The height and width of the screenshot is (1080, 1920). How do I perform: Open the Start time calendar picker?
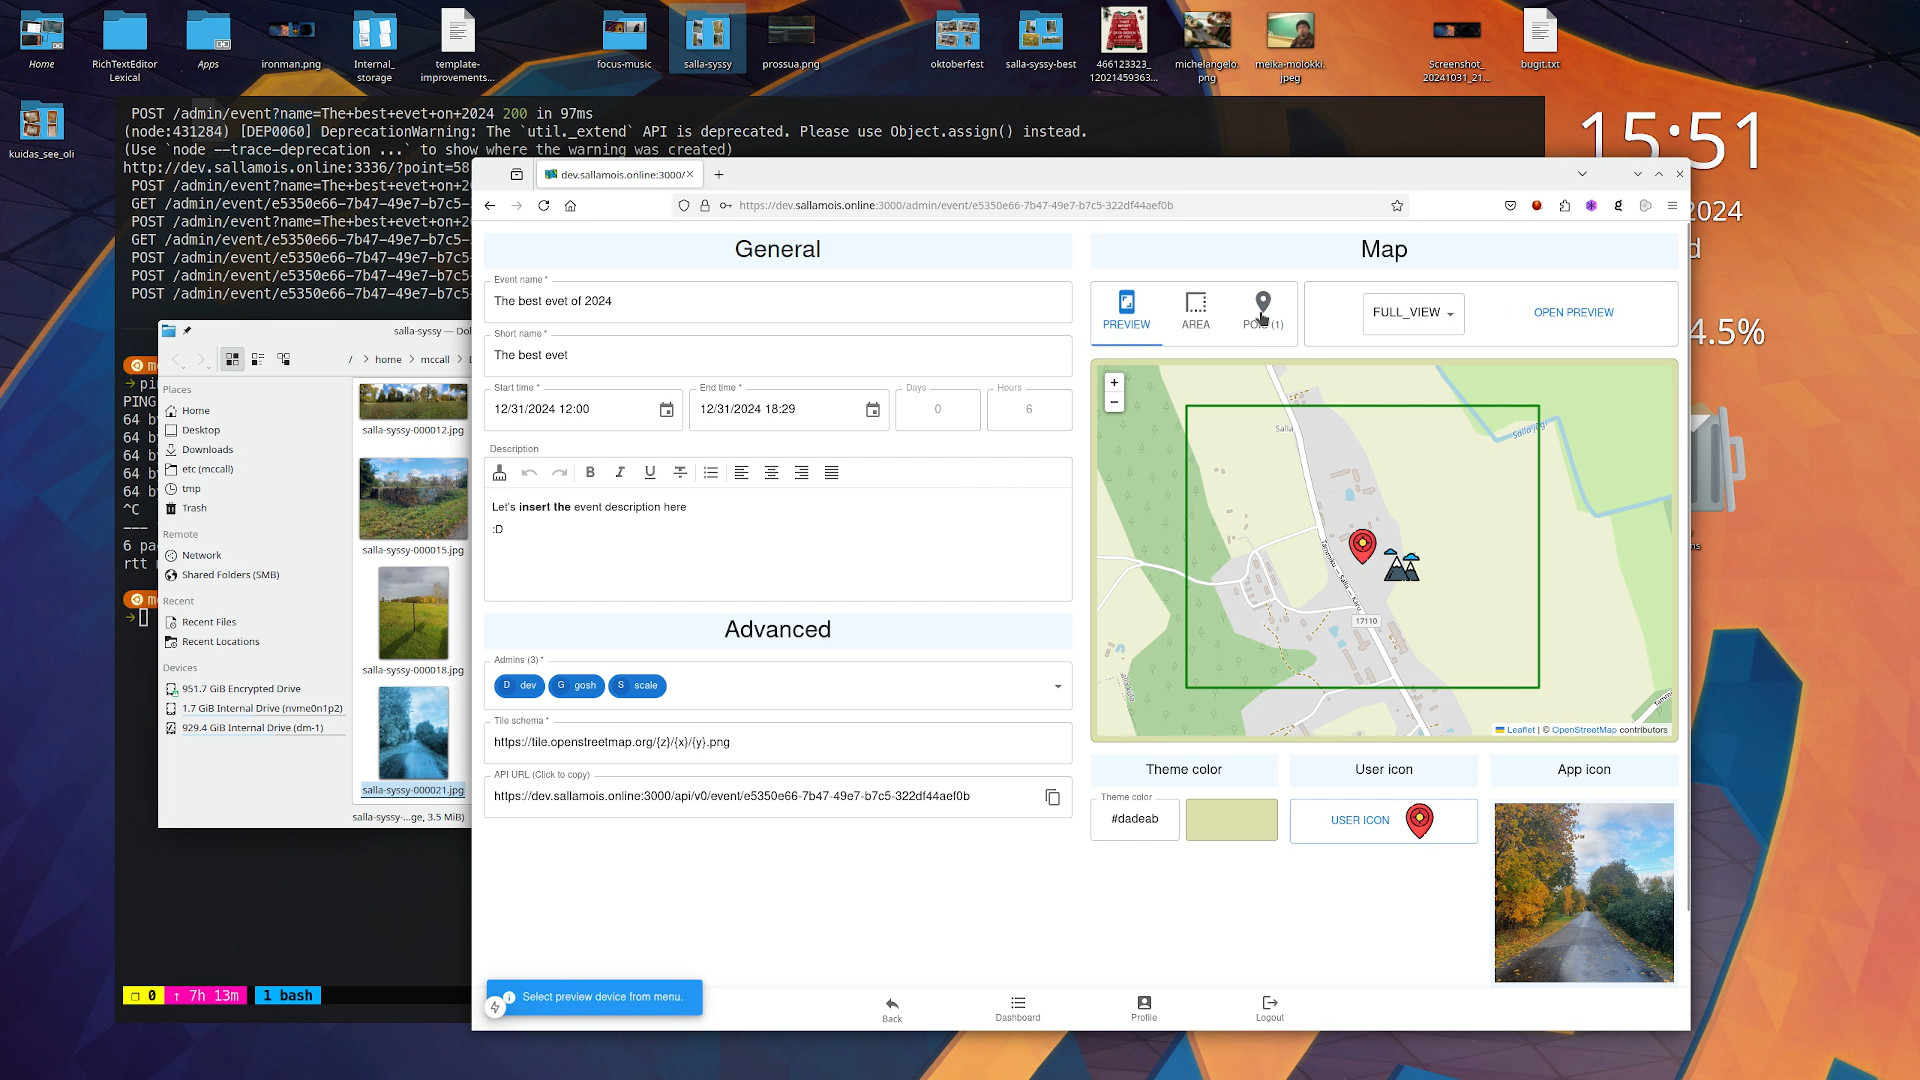[666, 410]
